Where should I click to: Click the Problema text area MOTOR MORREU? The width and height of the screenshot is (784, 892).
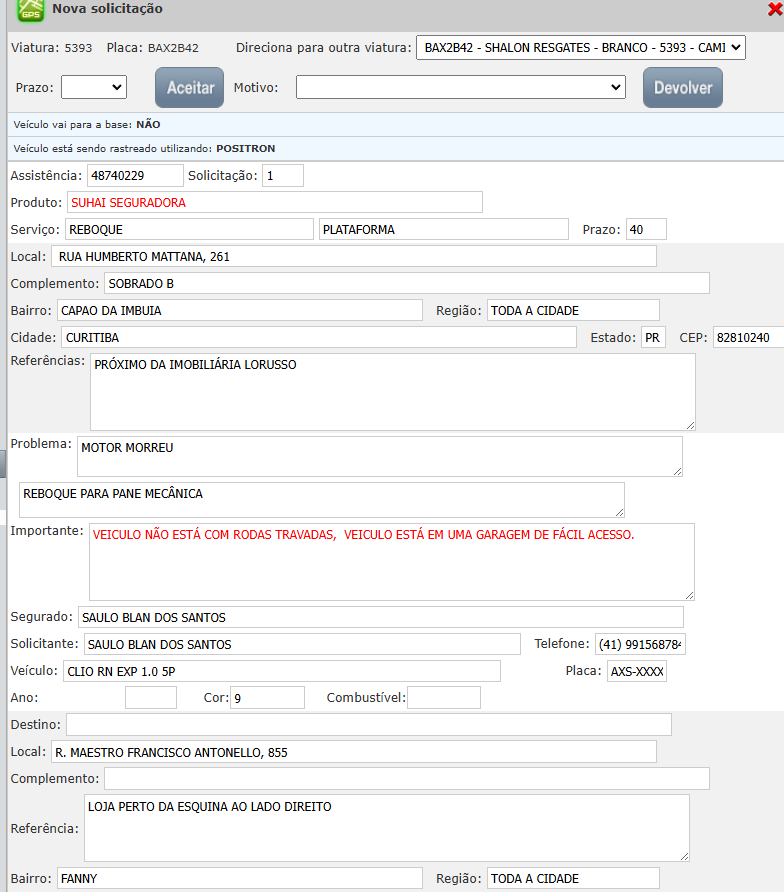click(x=380, y=457)
